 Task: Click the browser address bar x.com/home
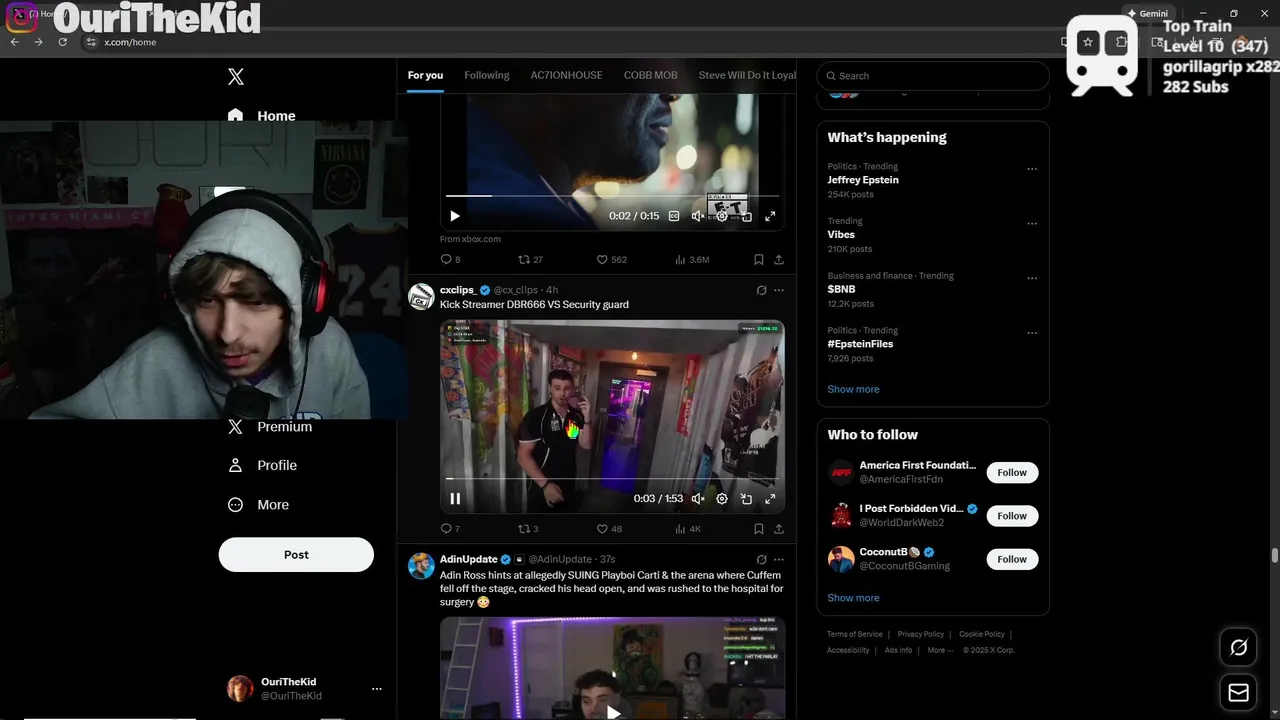(130, 43)
